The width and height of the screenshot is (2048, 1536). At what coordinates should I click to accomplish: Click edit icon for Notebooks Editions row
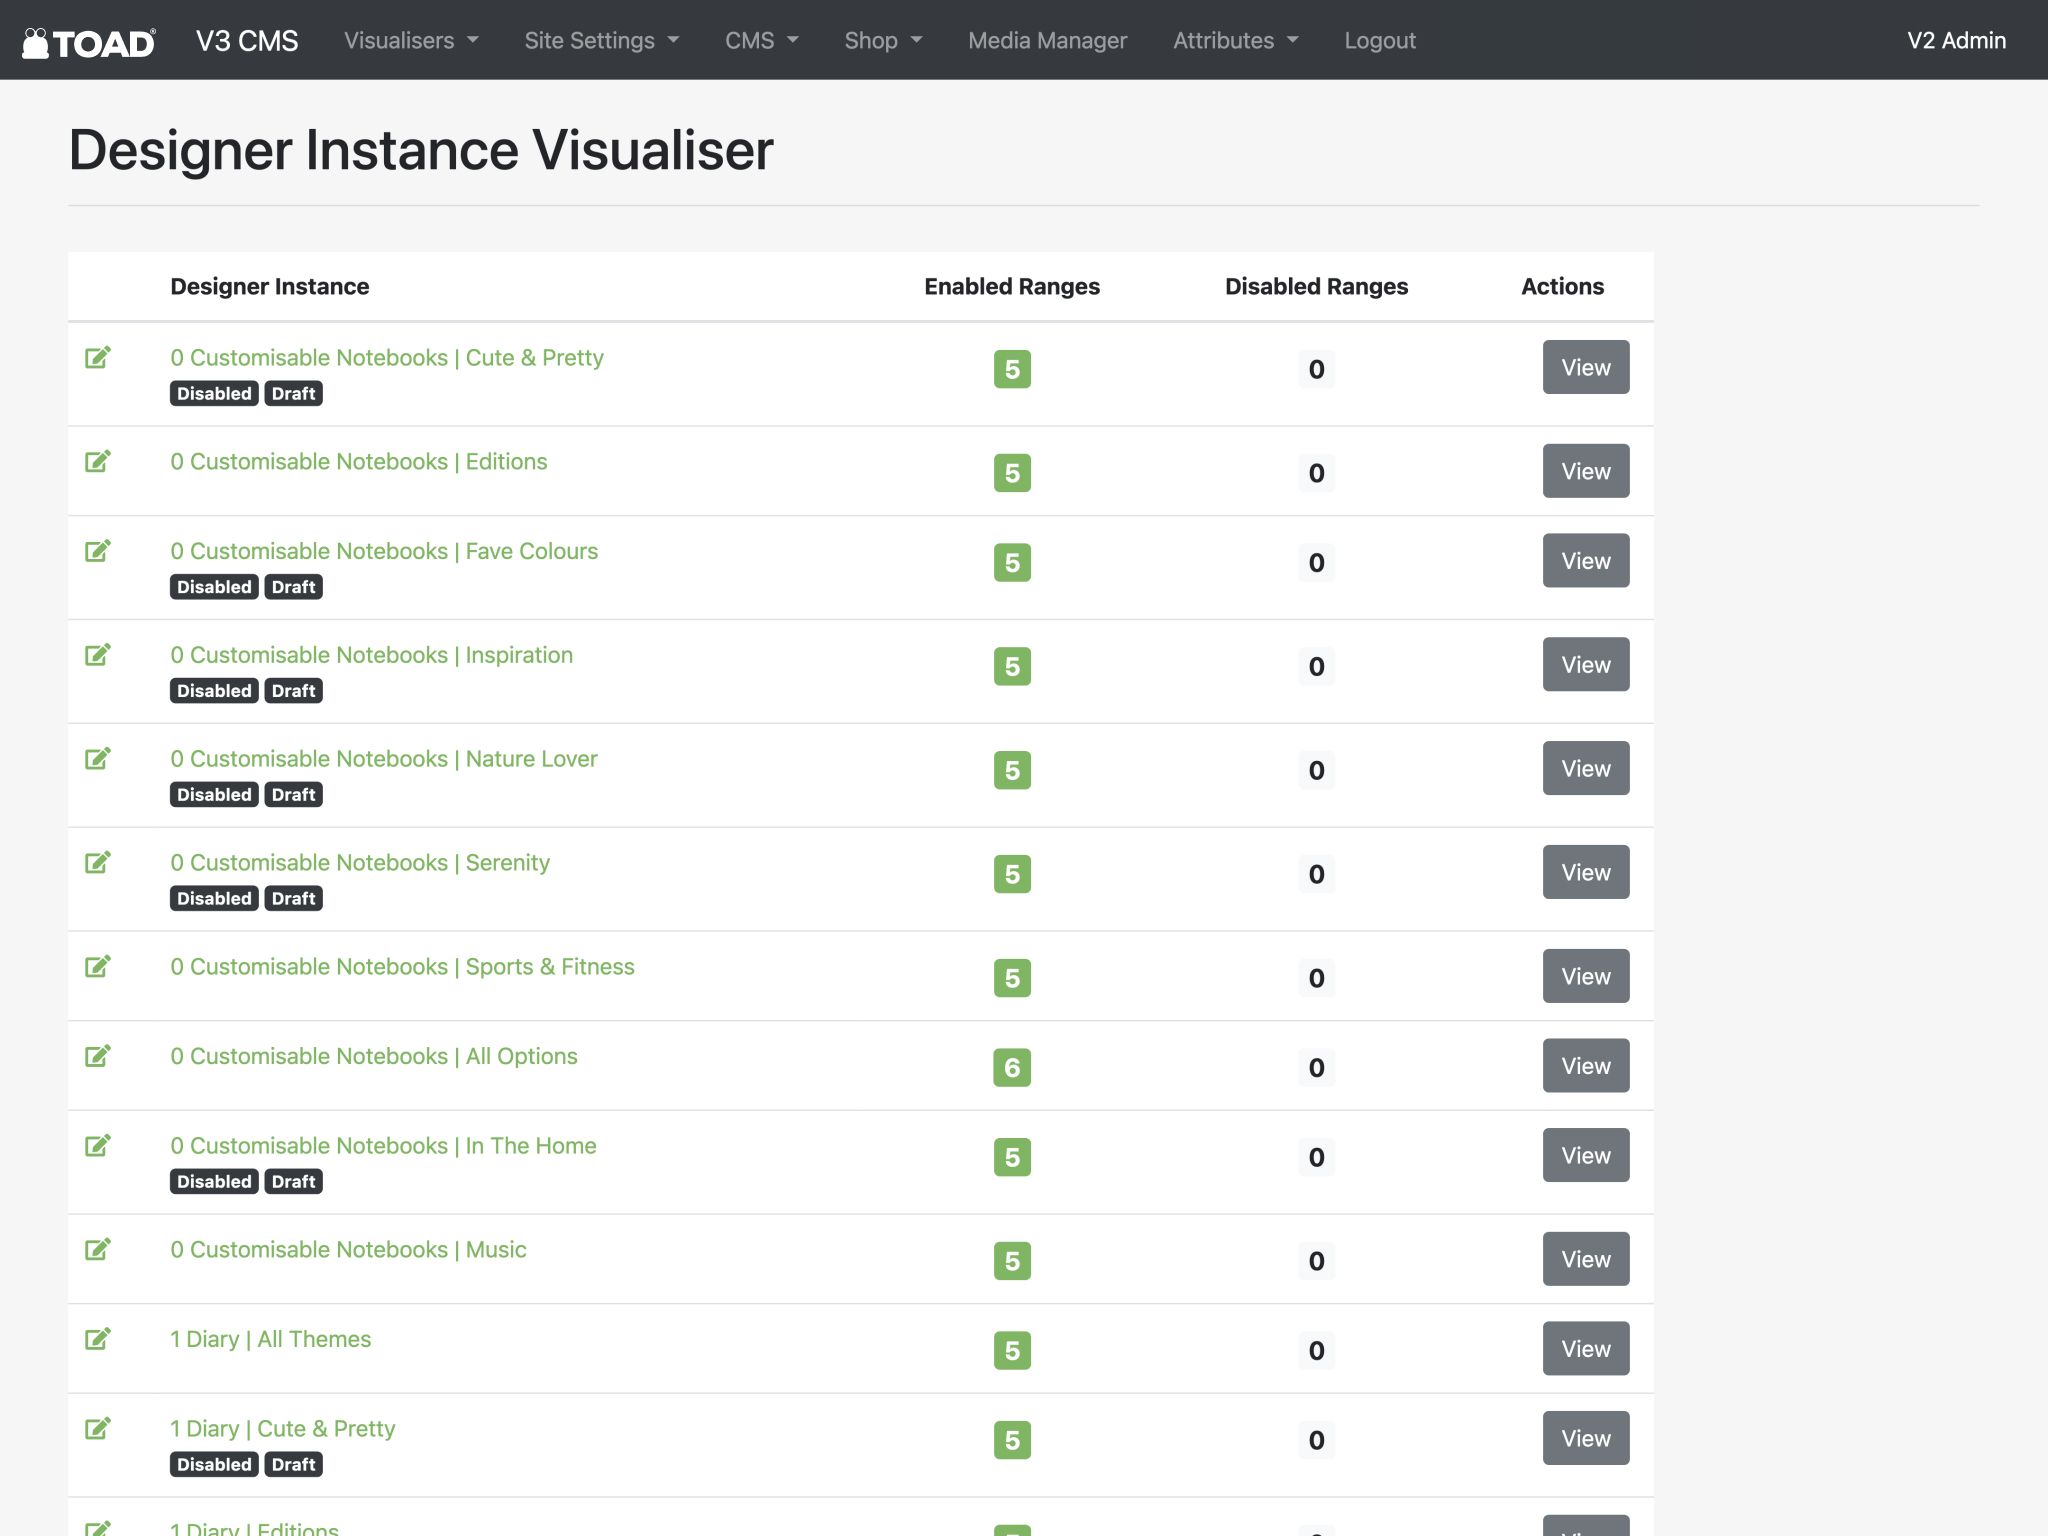click(x=97, y=462)
